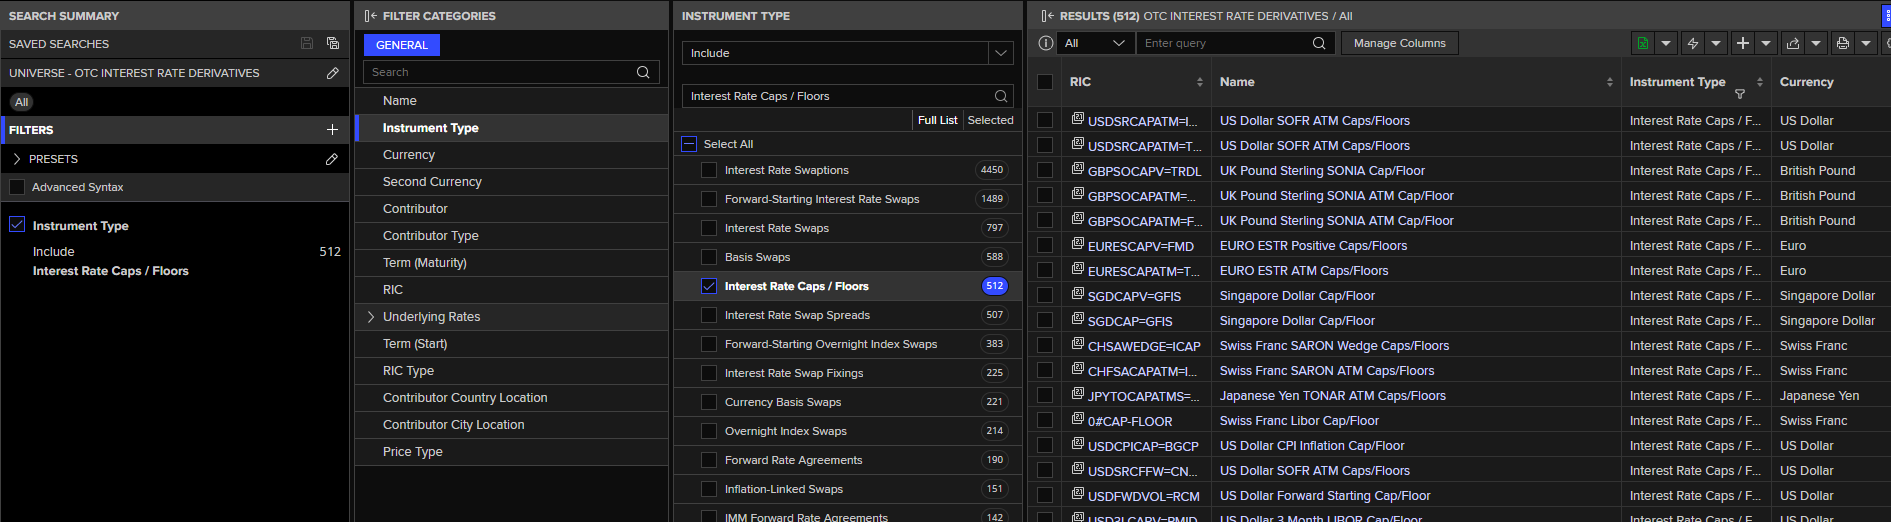
Task: Expand the Underlying Rates category
Action: (x=371, y=317)
